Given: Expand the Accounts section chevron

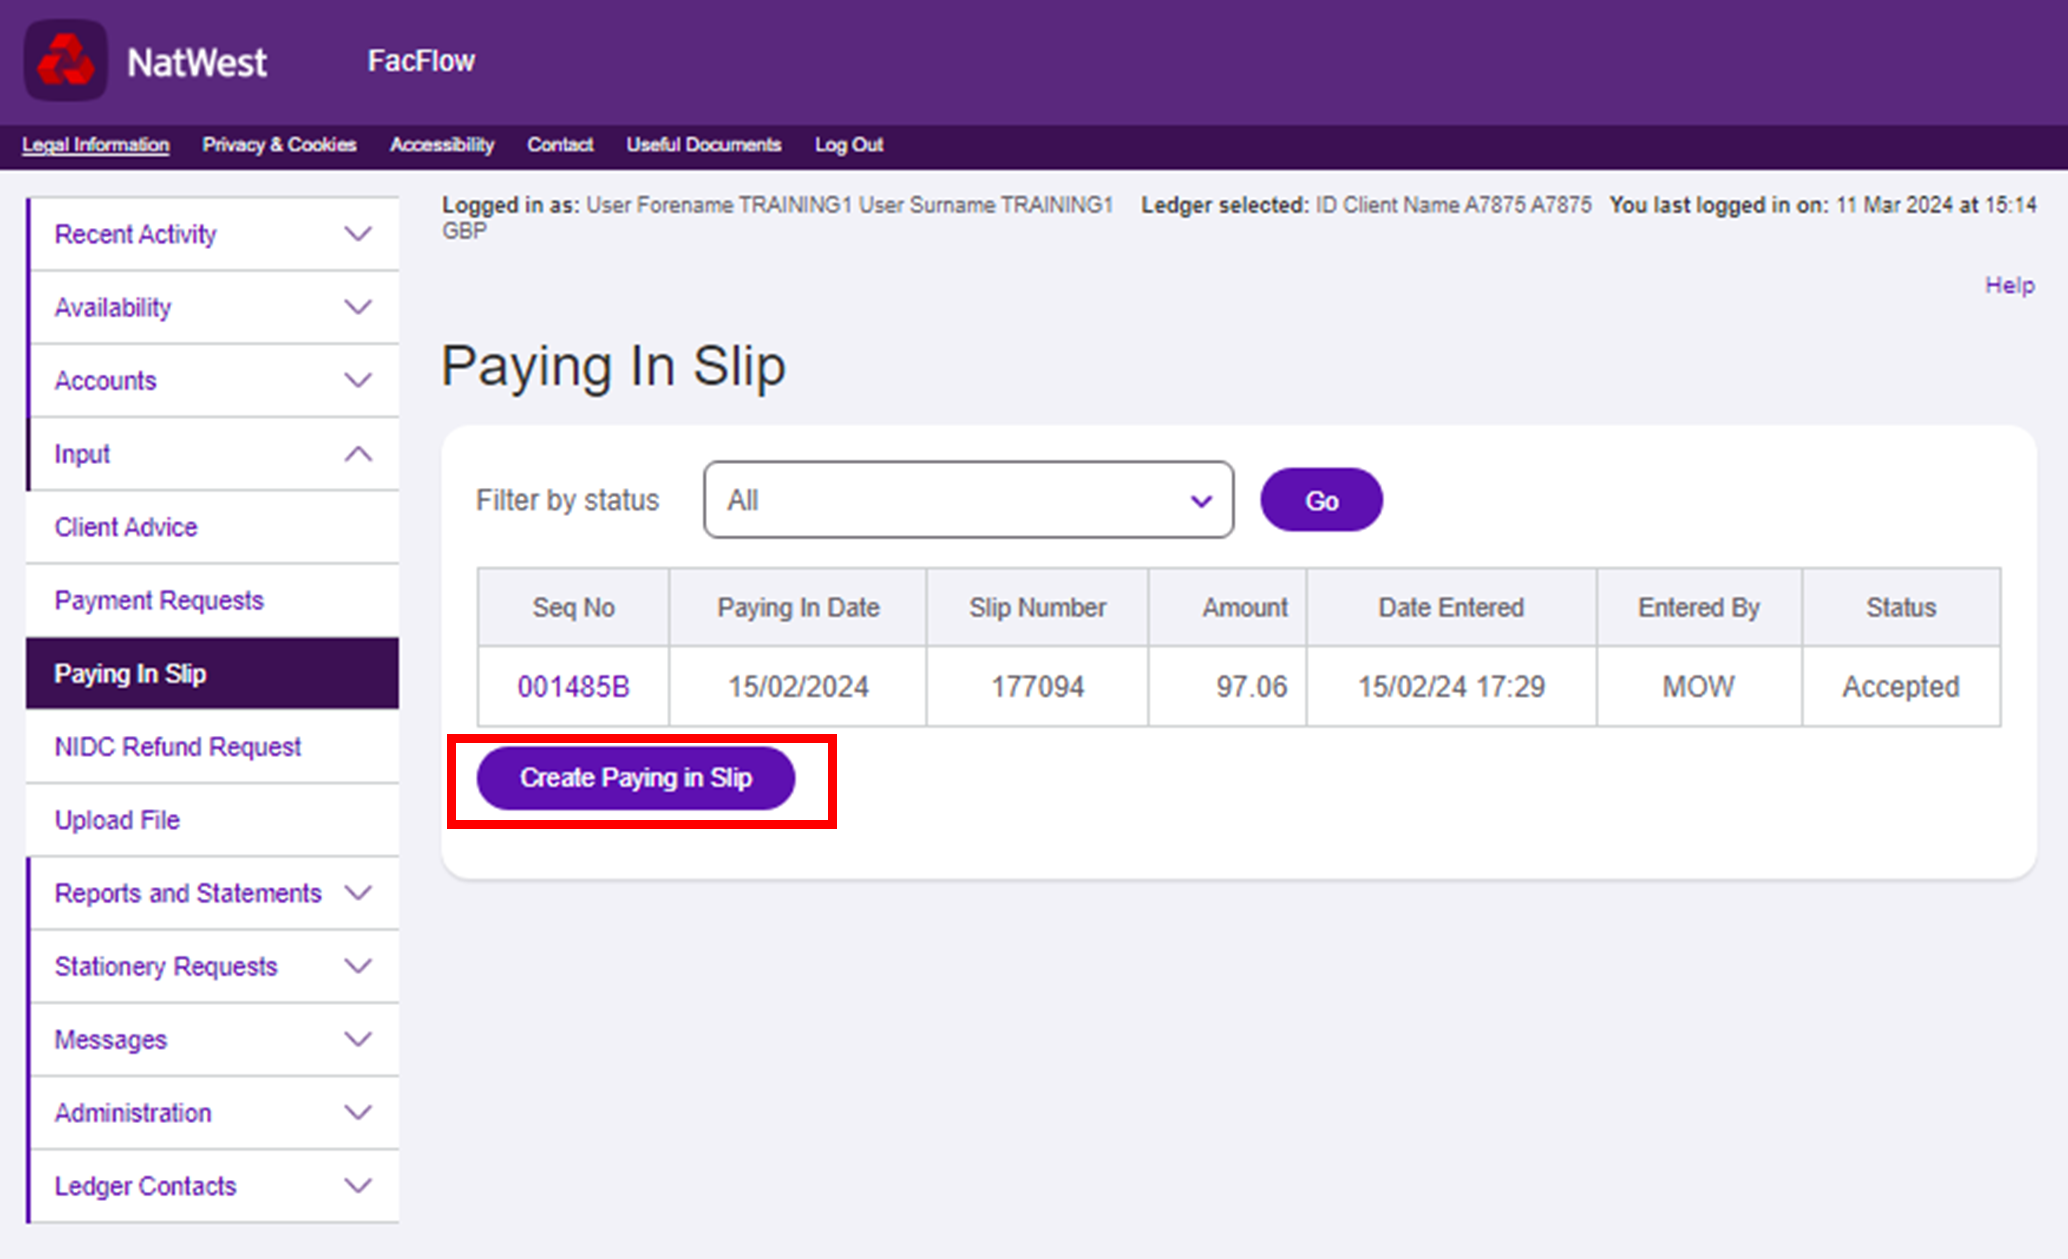Looking at the screenshot, I should tap(358, 380).
